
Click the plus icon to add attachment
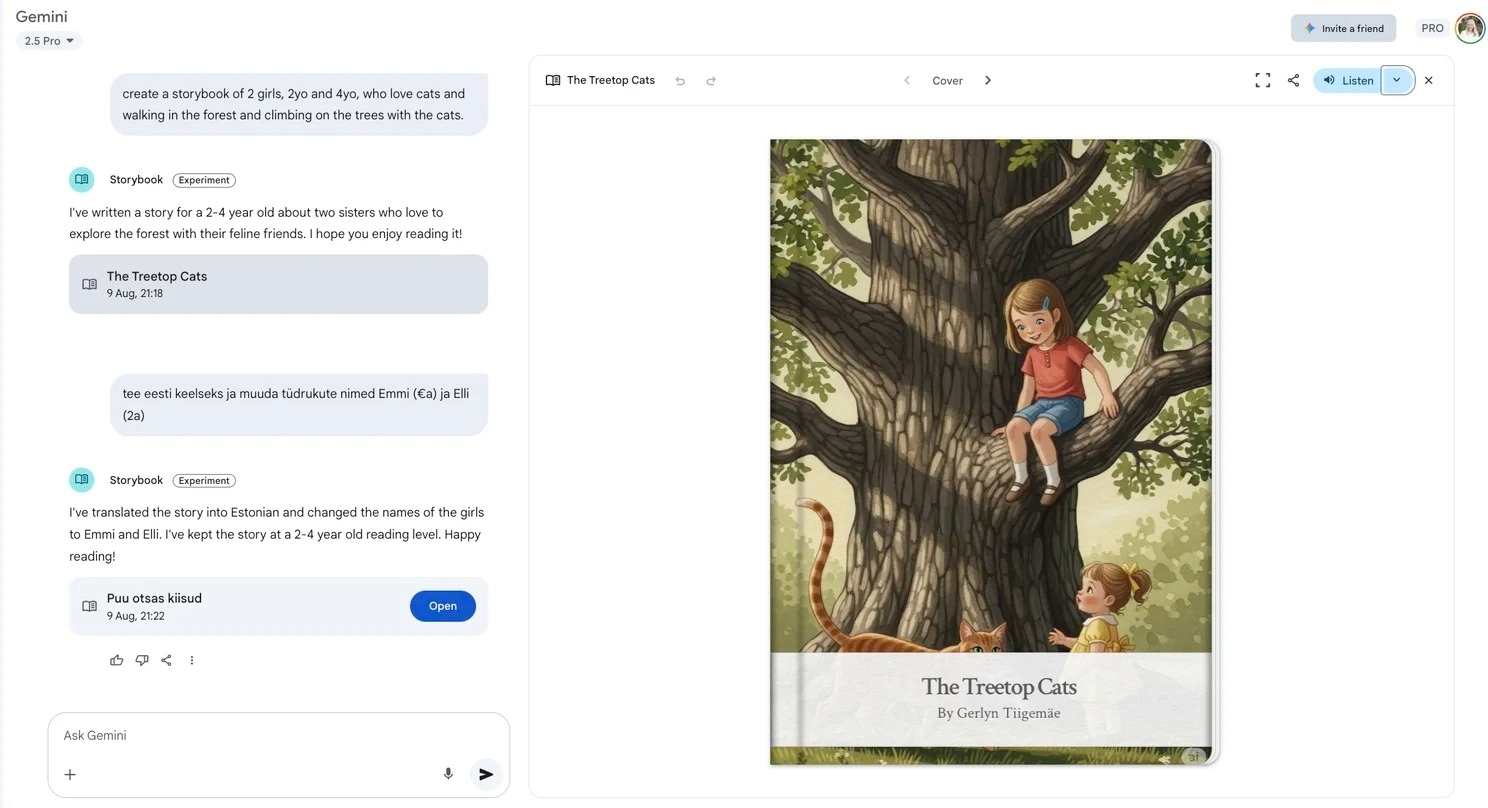(70, 774)
